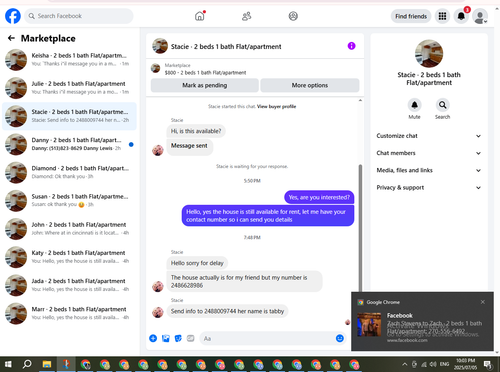This screenshot has height=372, width=500.
Task: Open the Friends icon in top navigation
Action: pos(246,16)
